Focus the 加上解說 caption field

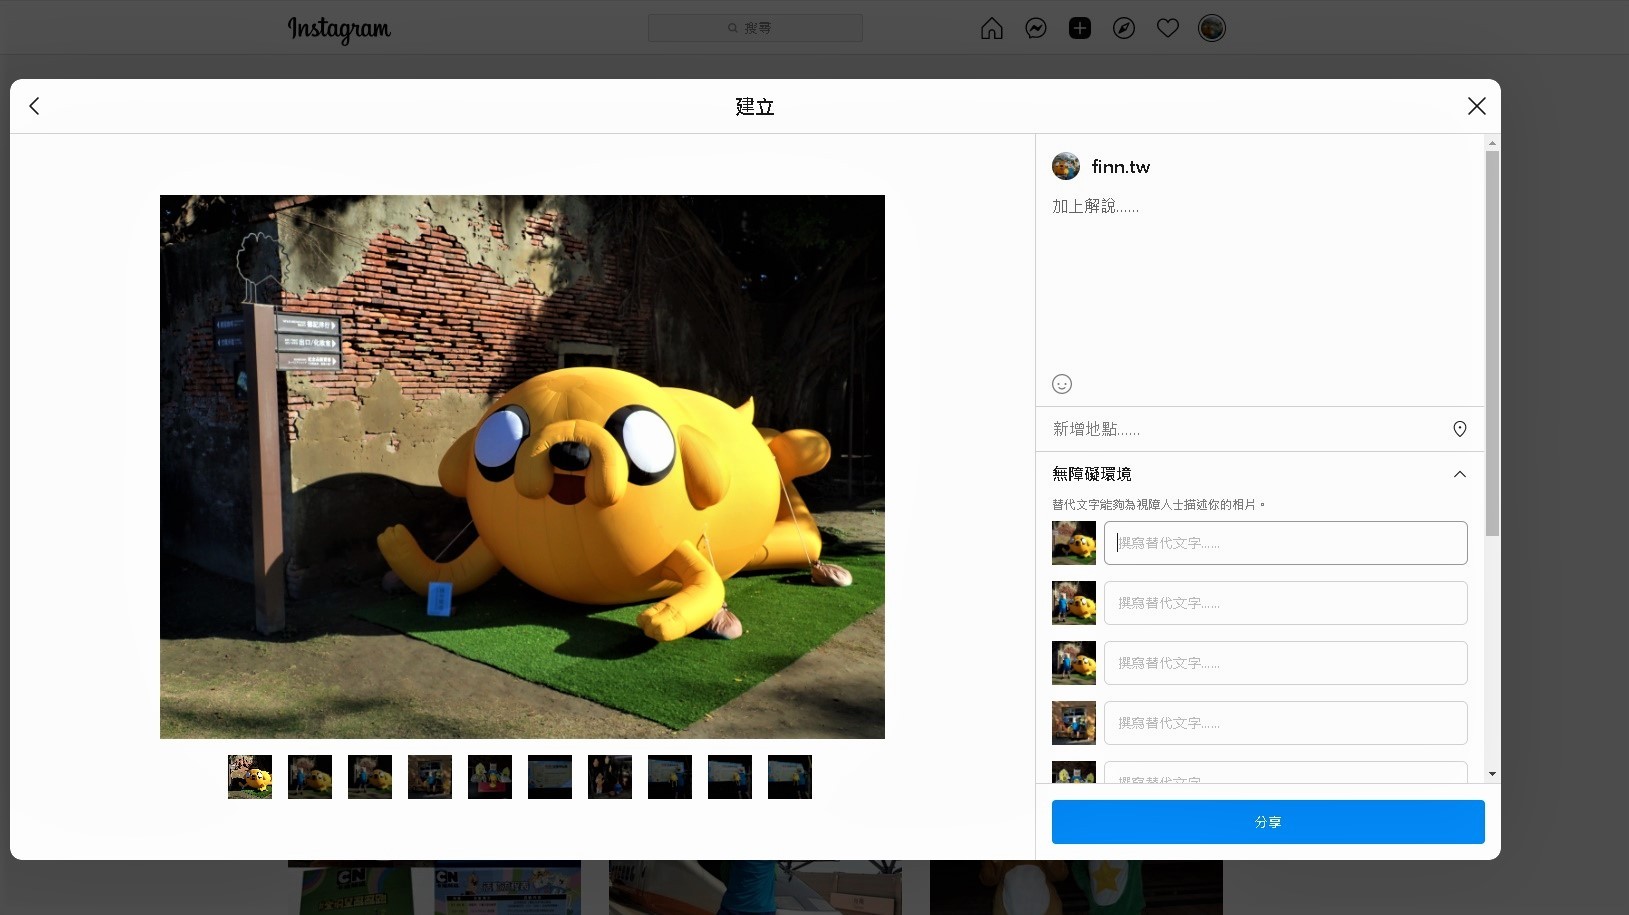1260,280
